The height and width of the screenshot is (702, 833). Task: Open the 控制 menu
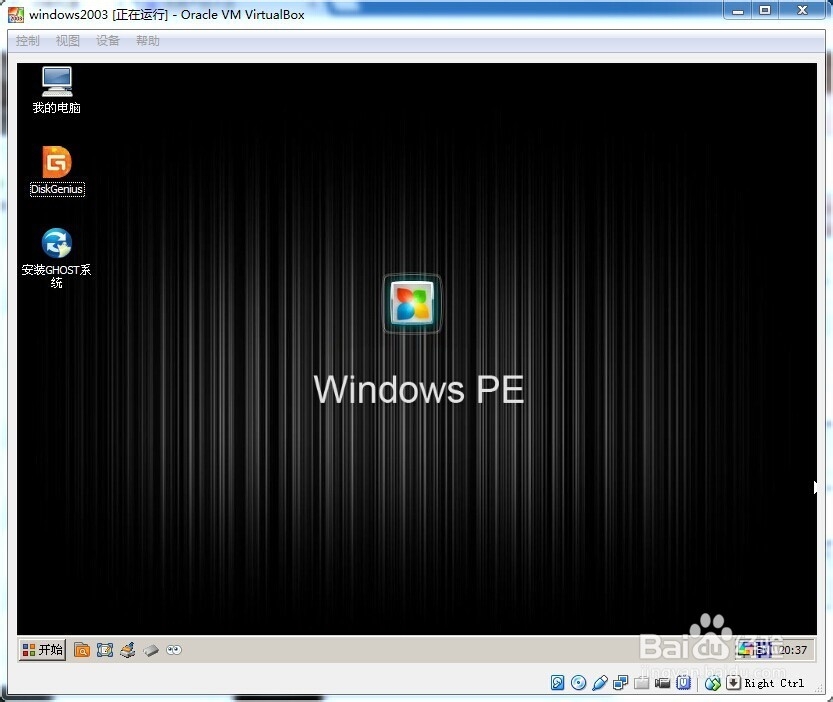click(x=28, y=41)
